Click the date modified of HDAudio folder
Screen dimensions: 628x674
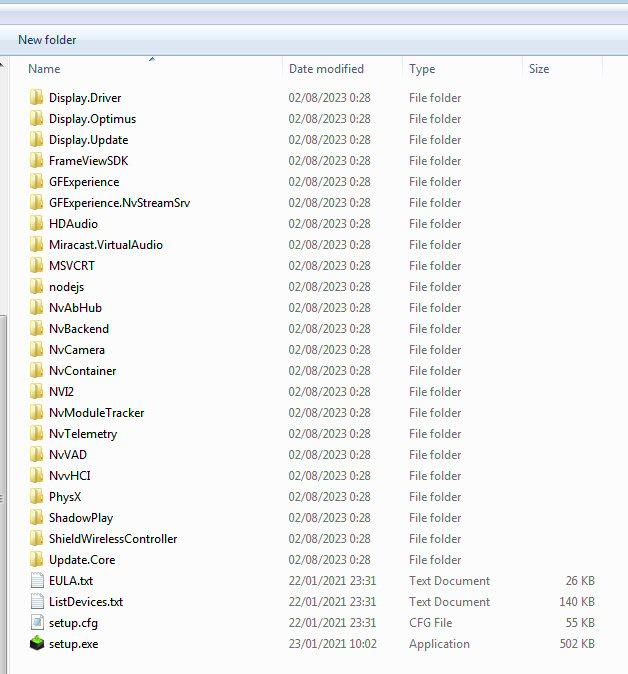329,224
